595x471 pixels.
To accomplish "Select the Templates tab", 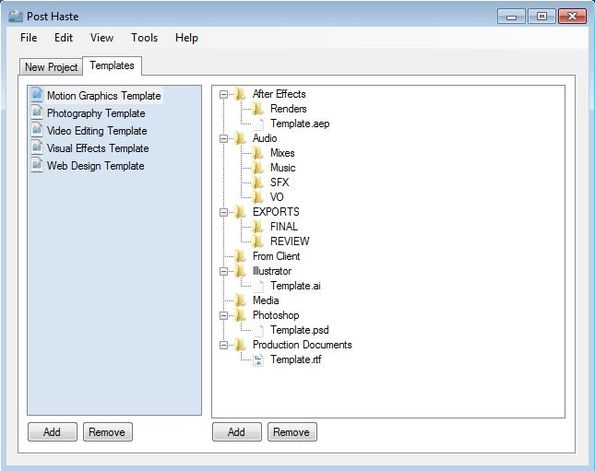I will (x=112, y=66).
